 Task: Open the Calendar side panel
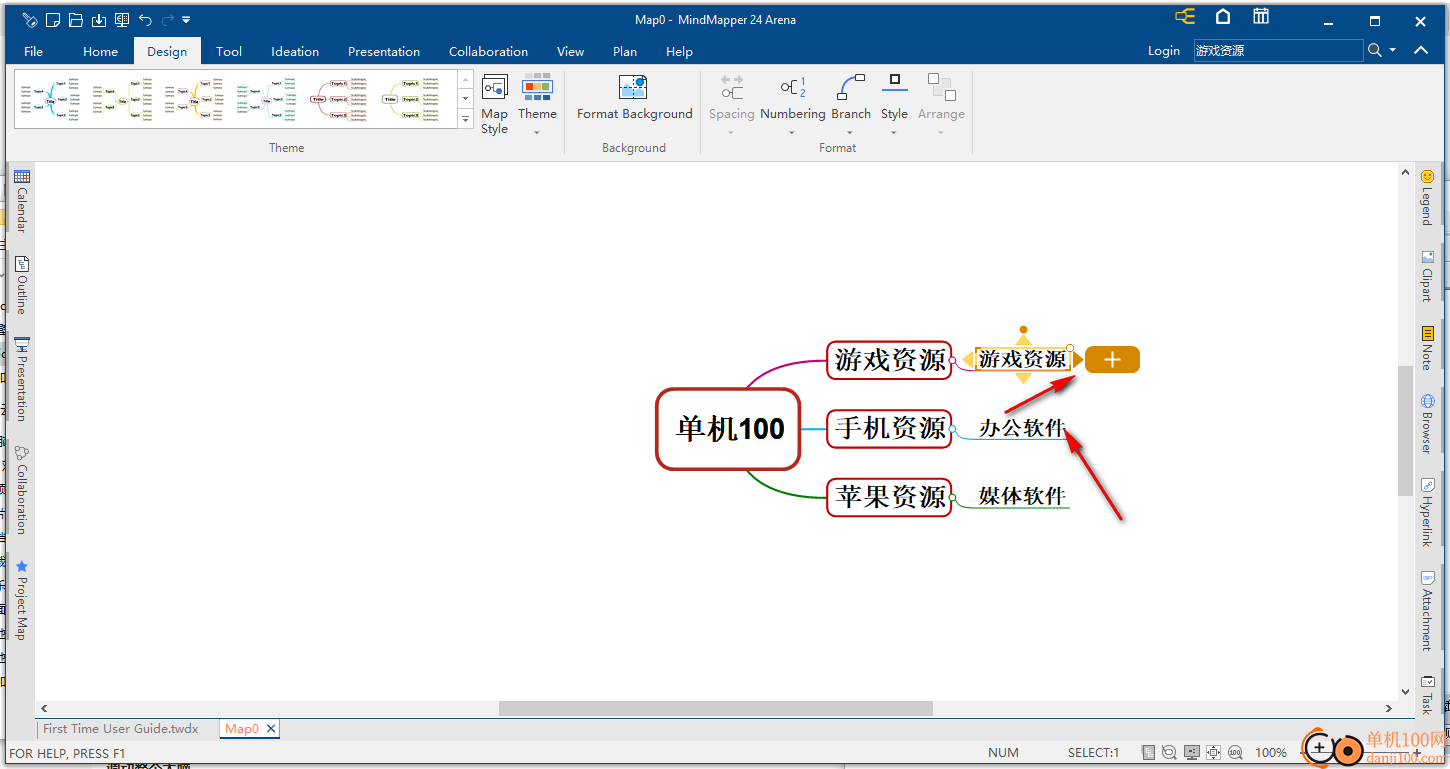(x=21, y=202)
